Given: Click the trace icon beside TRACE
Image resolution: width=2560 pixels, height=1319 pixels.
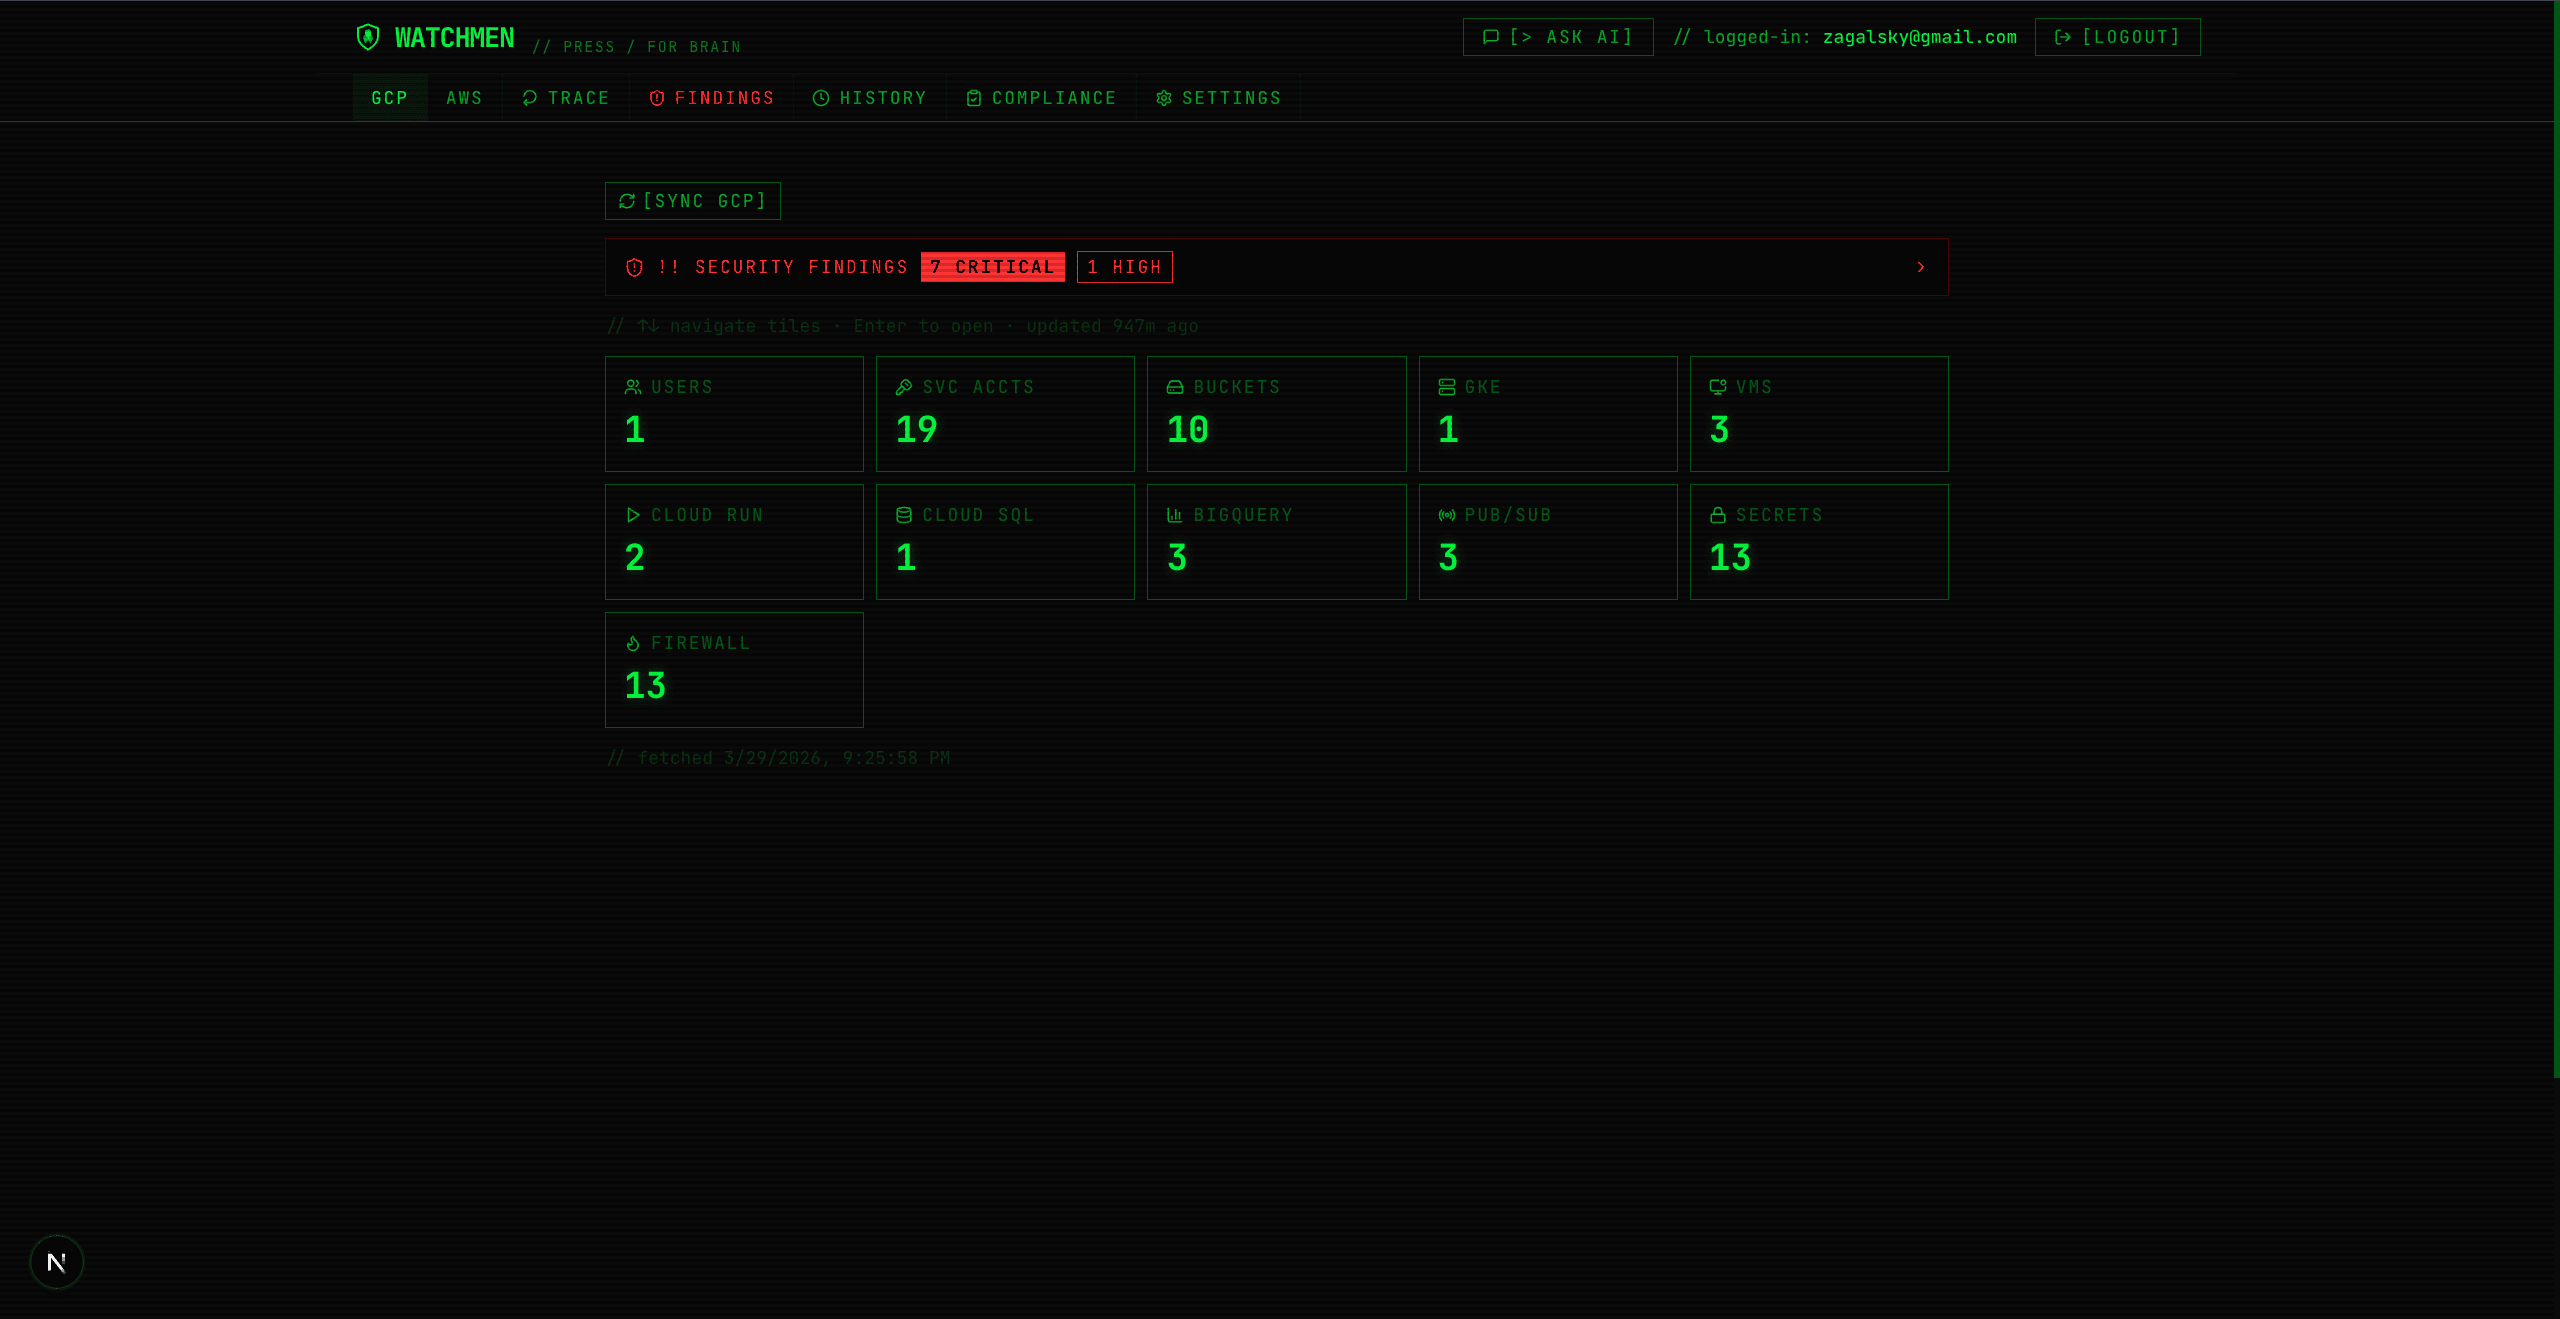Looking at the screenshot, I should point(530,98).
